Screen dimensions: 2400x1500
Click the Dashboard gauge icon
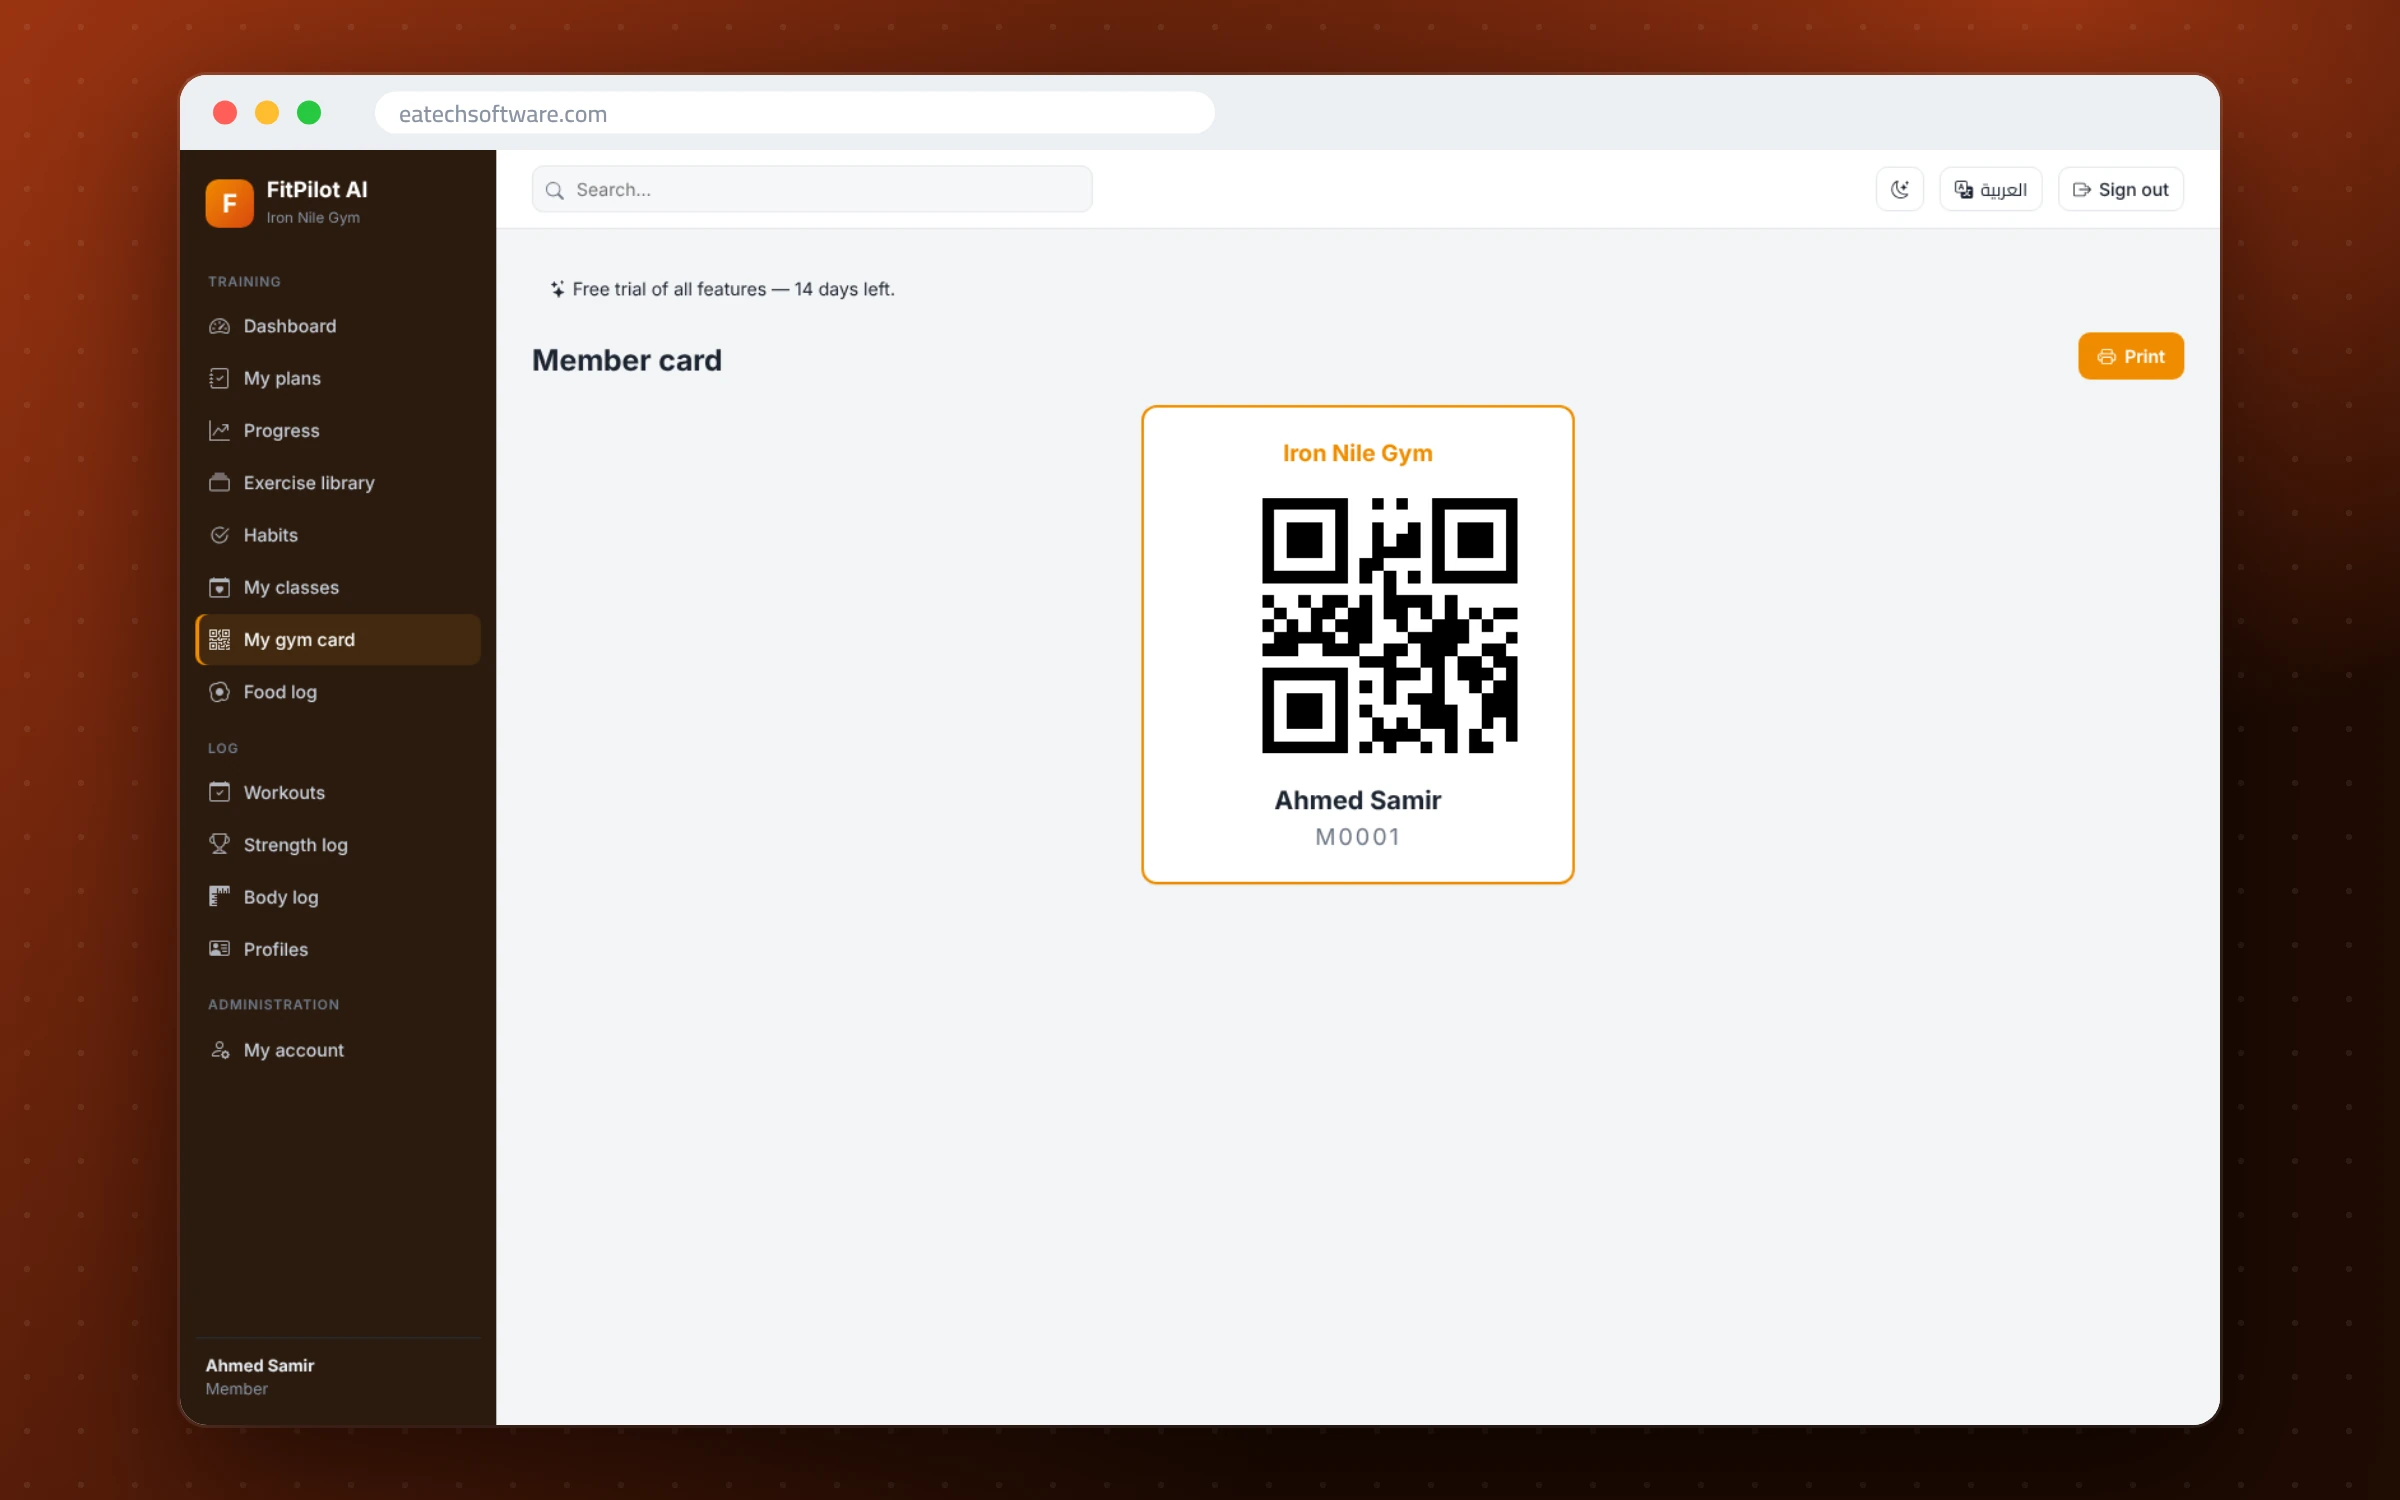point(219,326)
